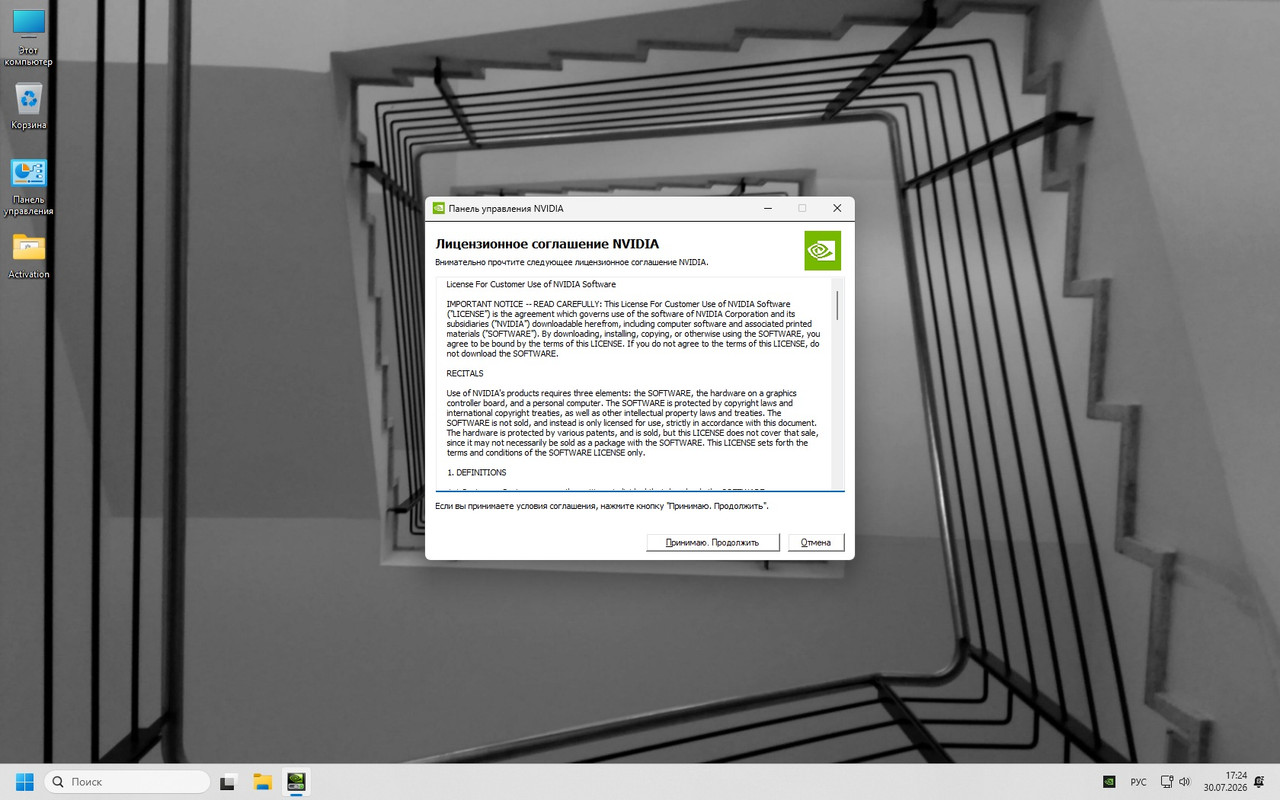
Task: Click the "Поиск" taskbar search box
Action: click(x=127, y=781)
